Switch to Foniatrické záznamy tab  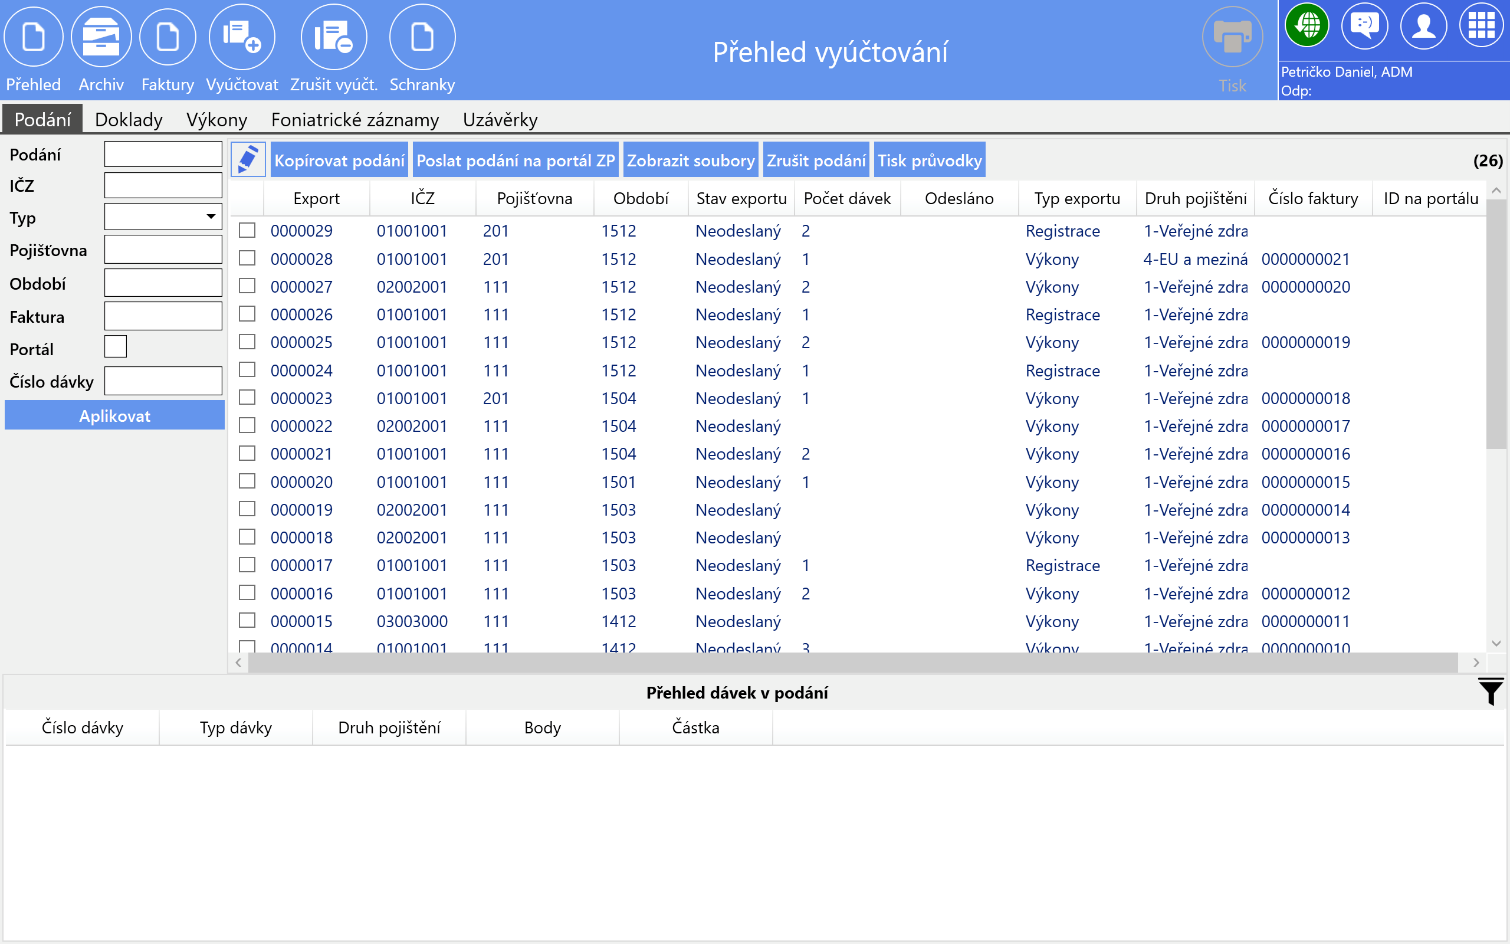click(x=355, y=119)
